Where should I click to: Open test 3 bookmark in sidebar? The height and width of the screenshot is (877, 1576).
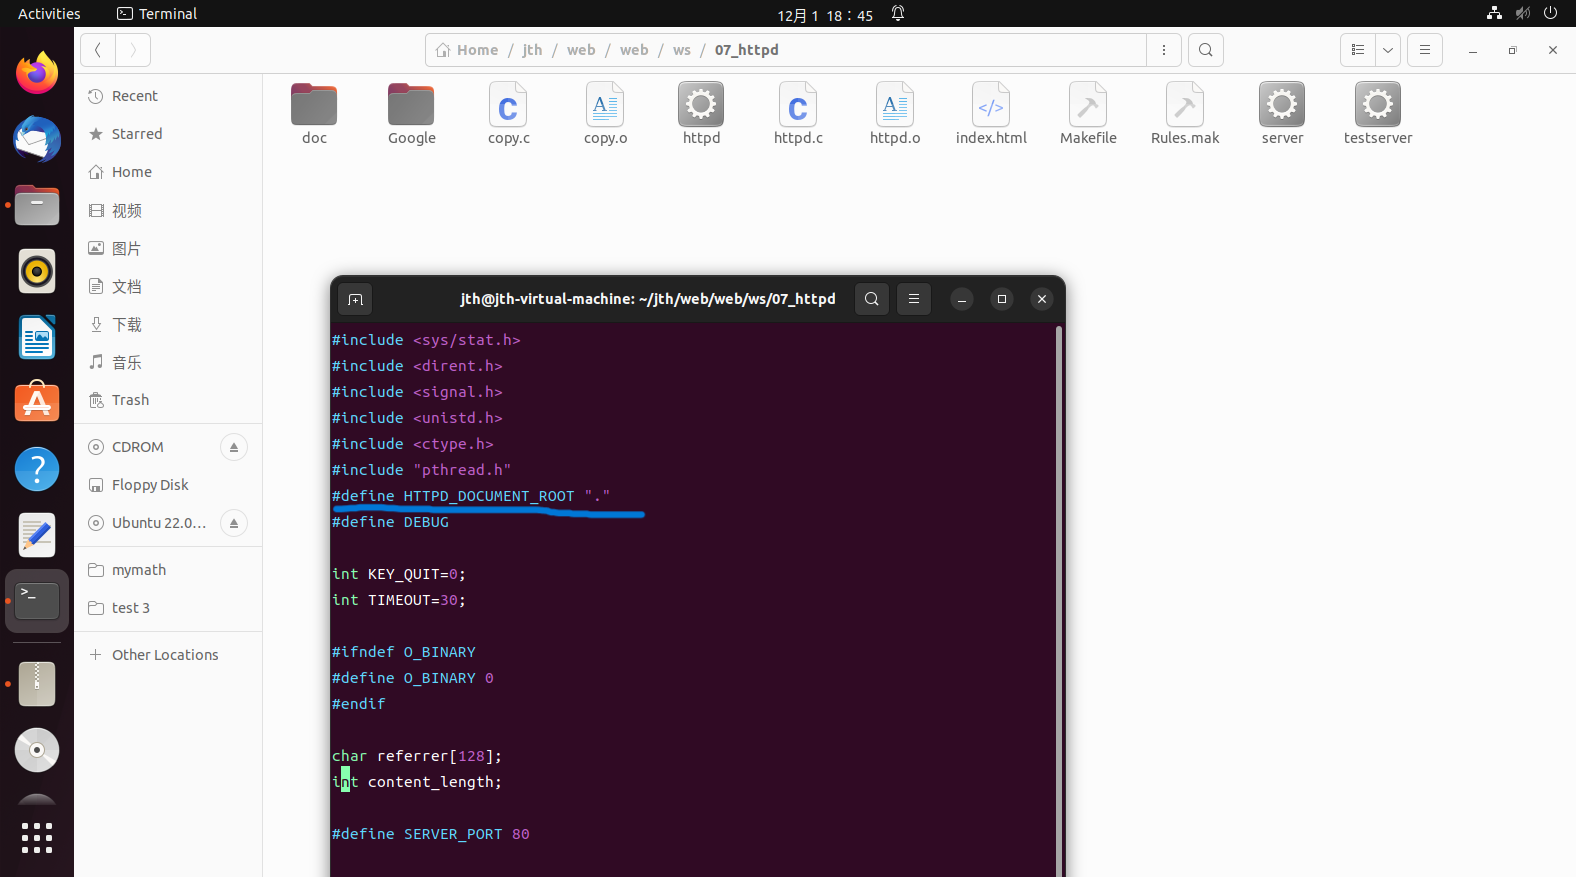168,608
